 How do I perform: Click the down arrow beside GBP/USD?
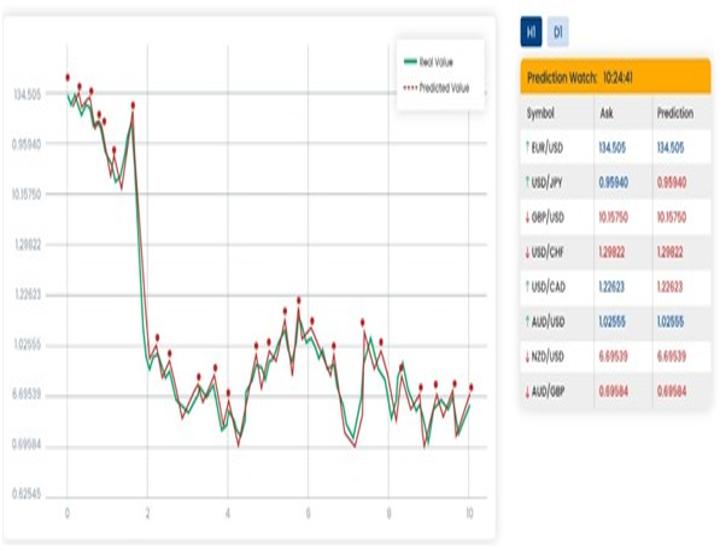(x=527, y=217)
